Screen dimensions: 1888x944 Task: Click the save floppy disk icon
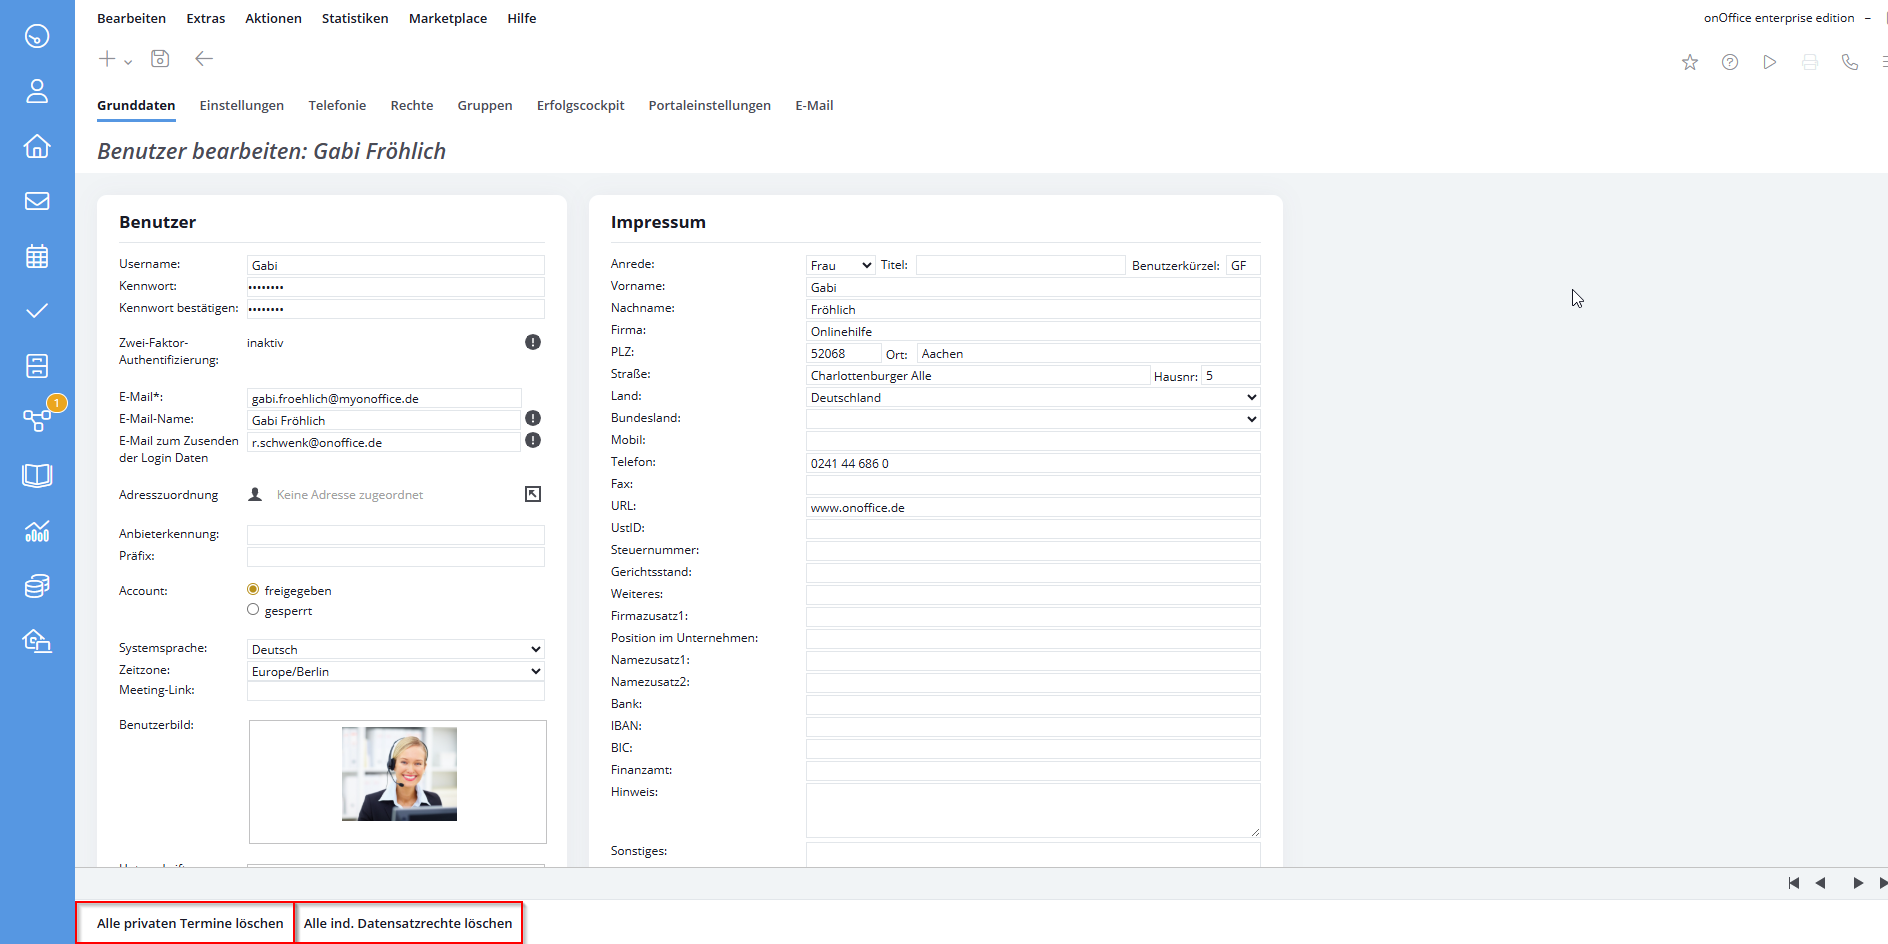click(x=160, y=59)
